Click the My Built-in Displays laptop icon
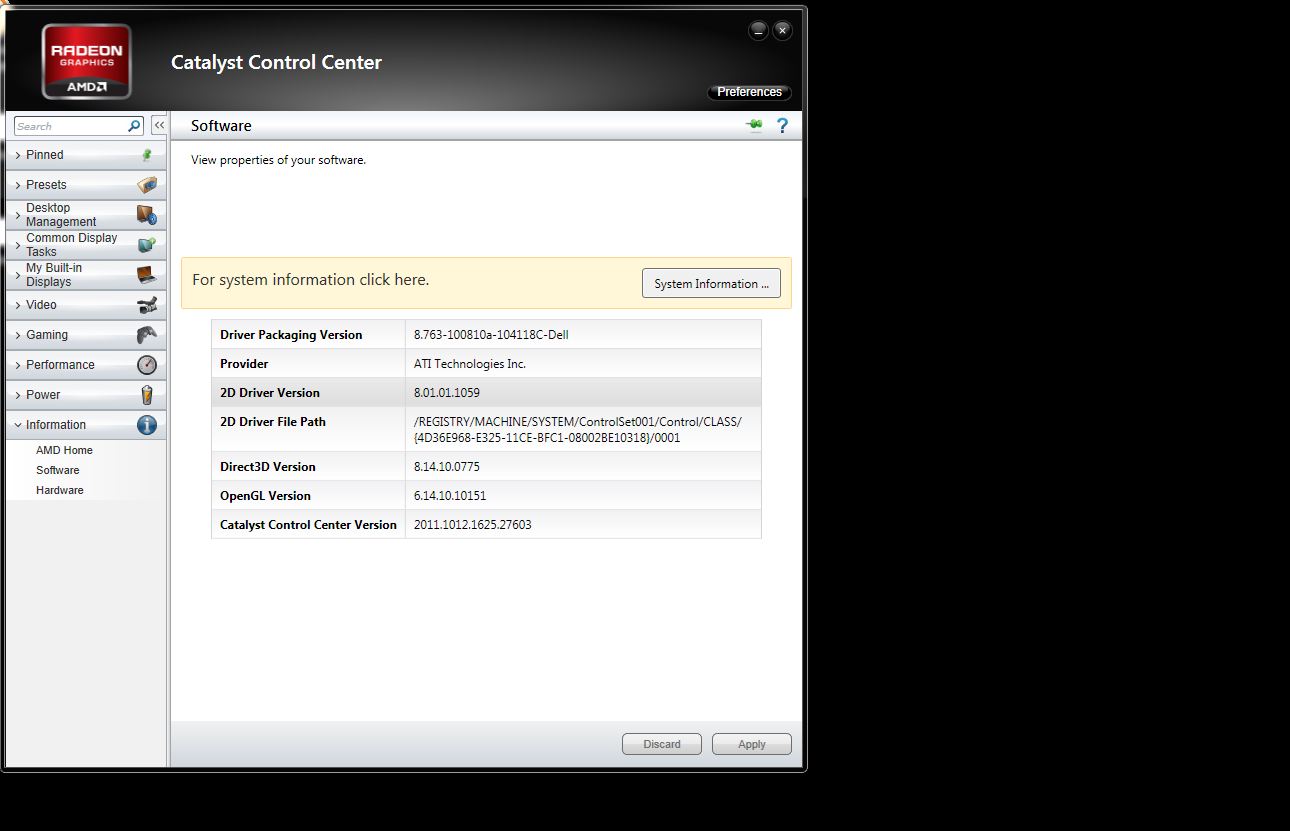This screenshot has width=1290, height=831. pos(147,274)
